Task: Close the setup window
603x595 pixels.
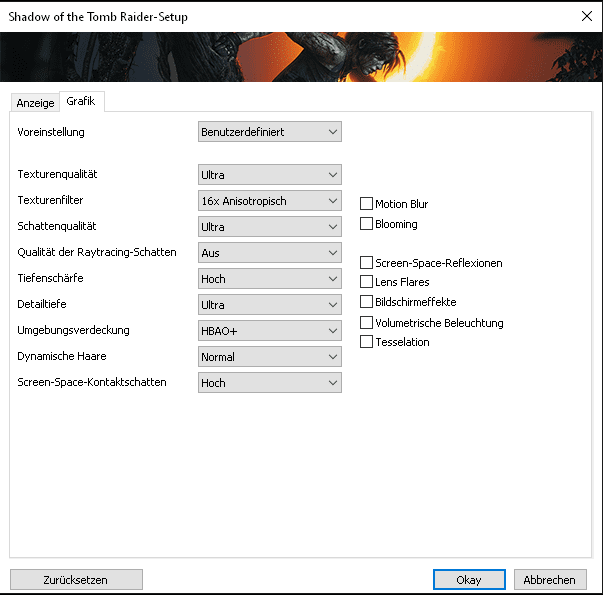Action: tap(584, 16)
